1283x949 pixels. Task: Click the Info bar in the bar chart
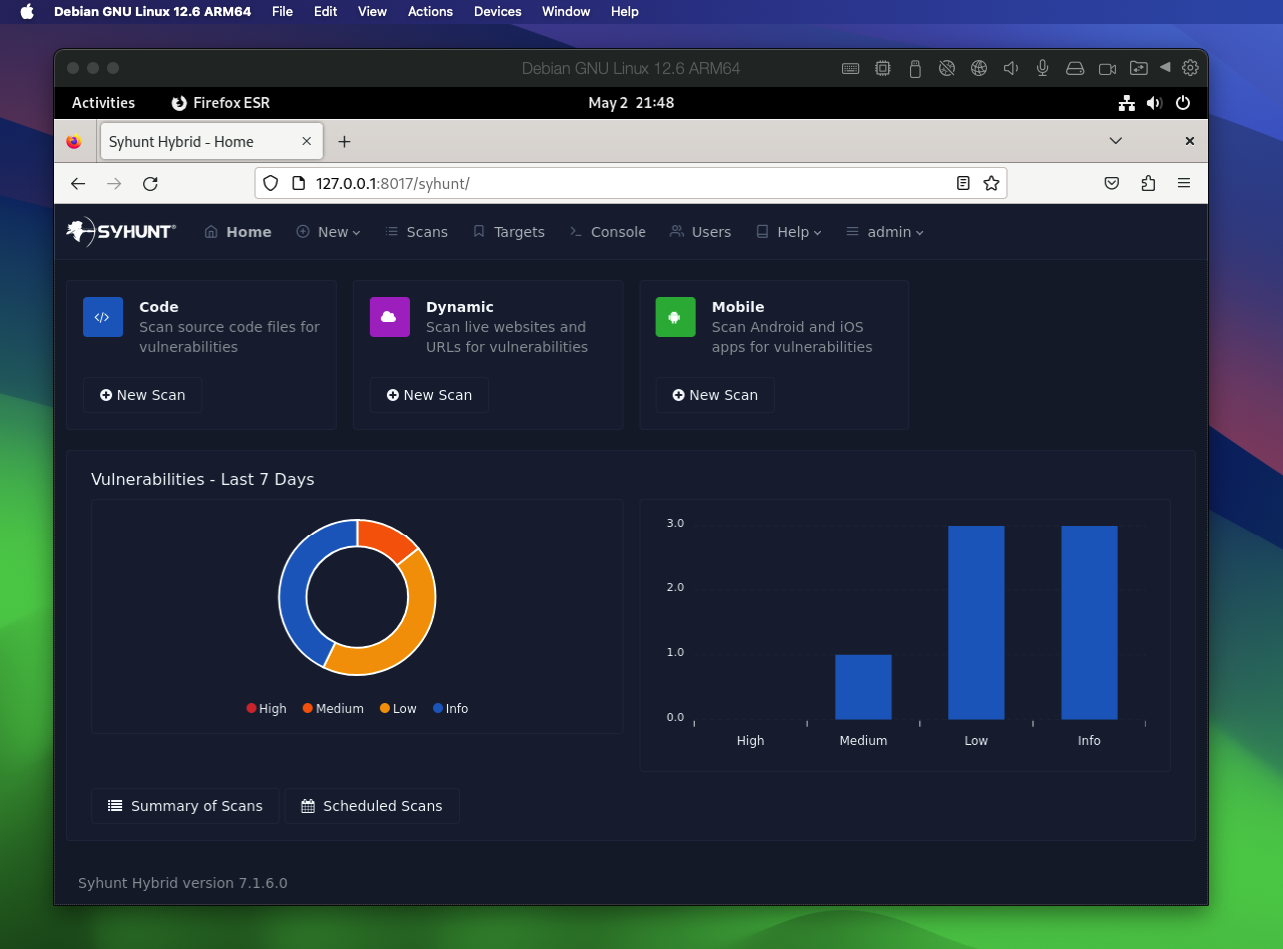tap(1089, 622)
